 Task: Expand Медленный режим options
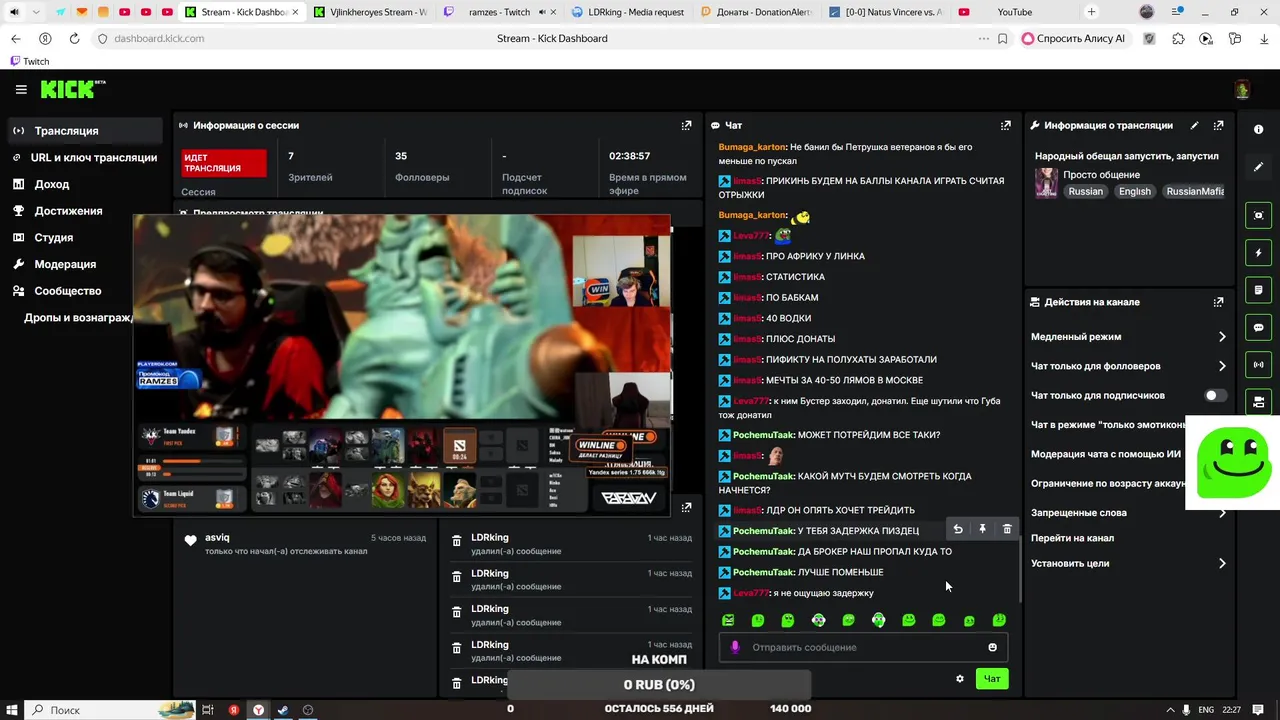[x=1128, y=337]
